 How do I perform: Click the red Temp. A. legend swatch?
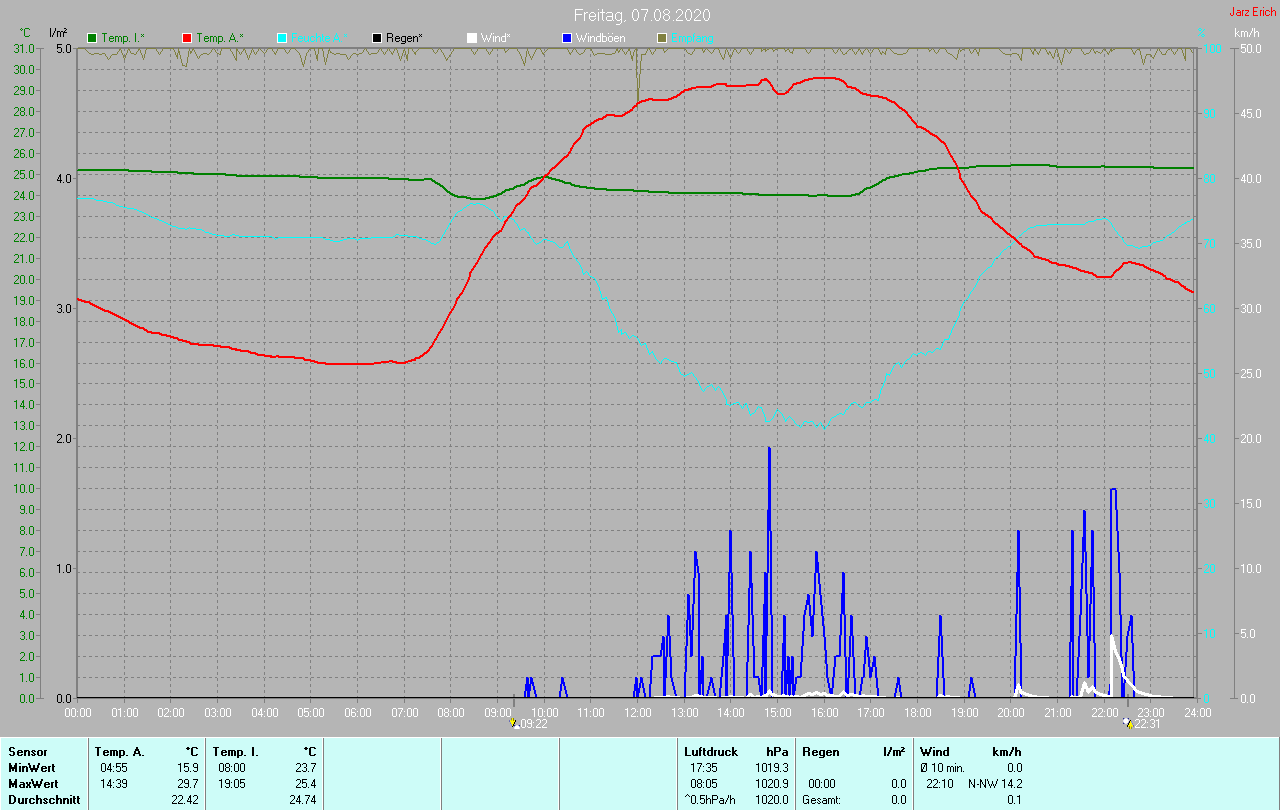pyautogui.click(x=187, y=38)
